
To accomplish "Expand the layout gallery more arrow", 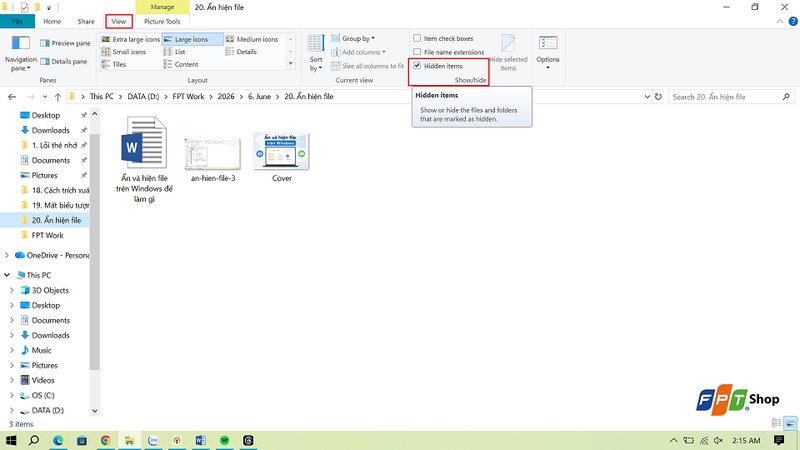I will [291, 64].
